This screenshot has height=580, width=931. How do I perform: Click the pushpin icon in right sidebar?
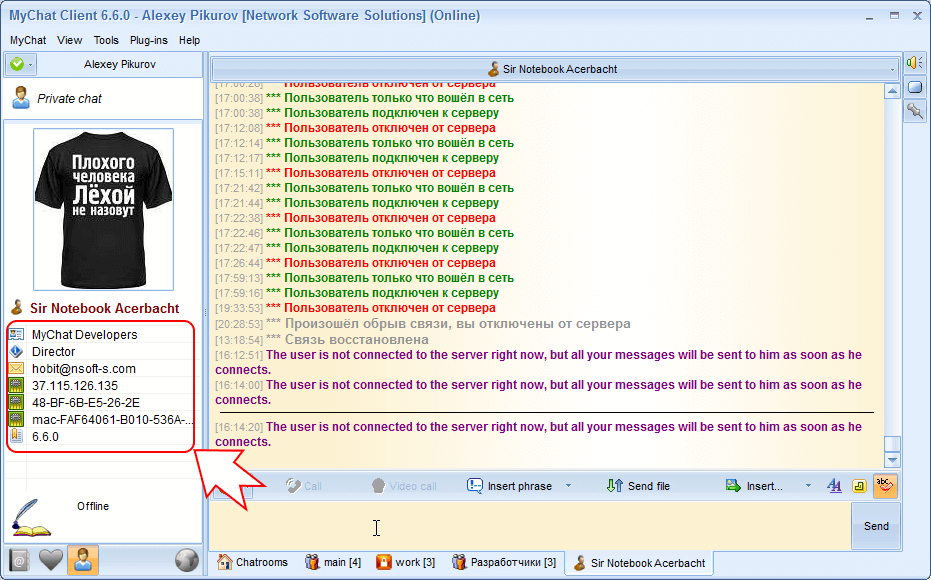(x=915, y=111)
